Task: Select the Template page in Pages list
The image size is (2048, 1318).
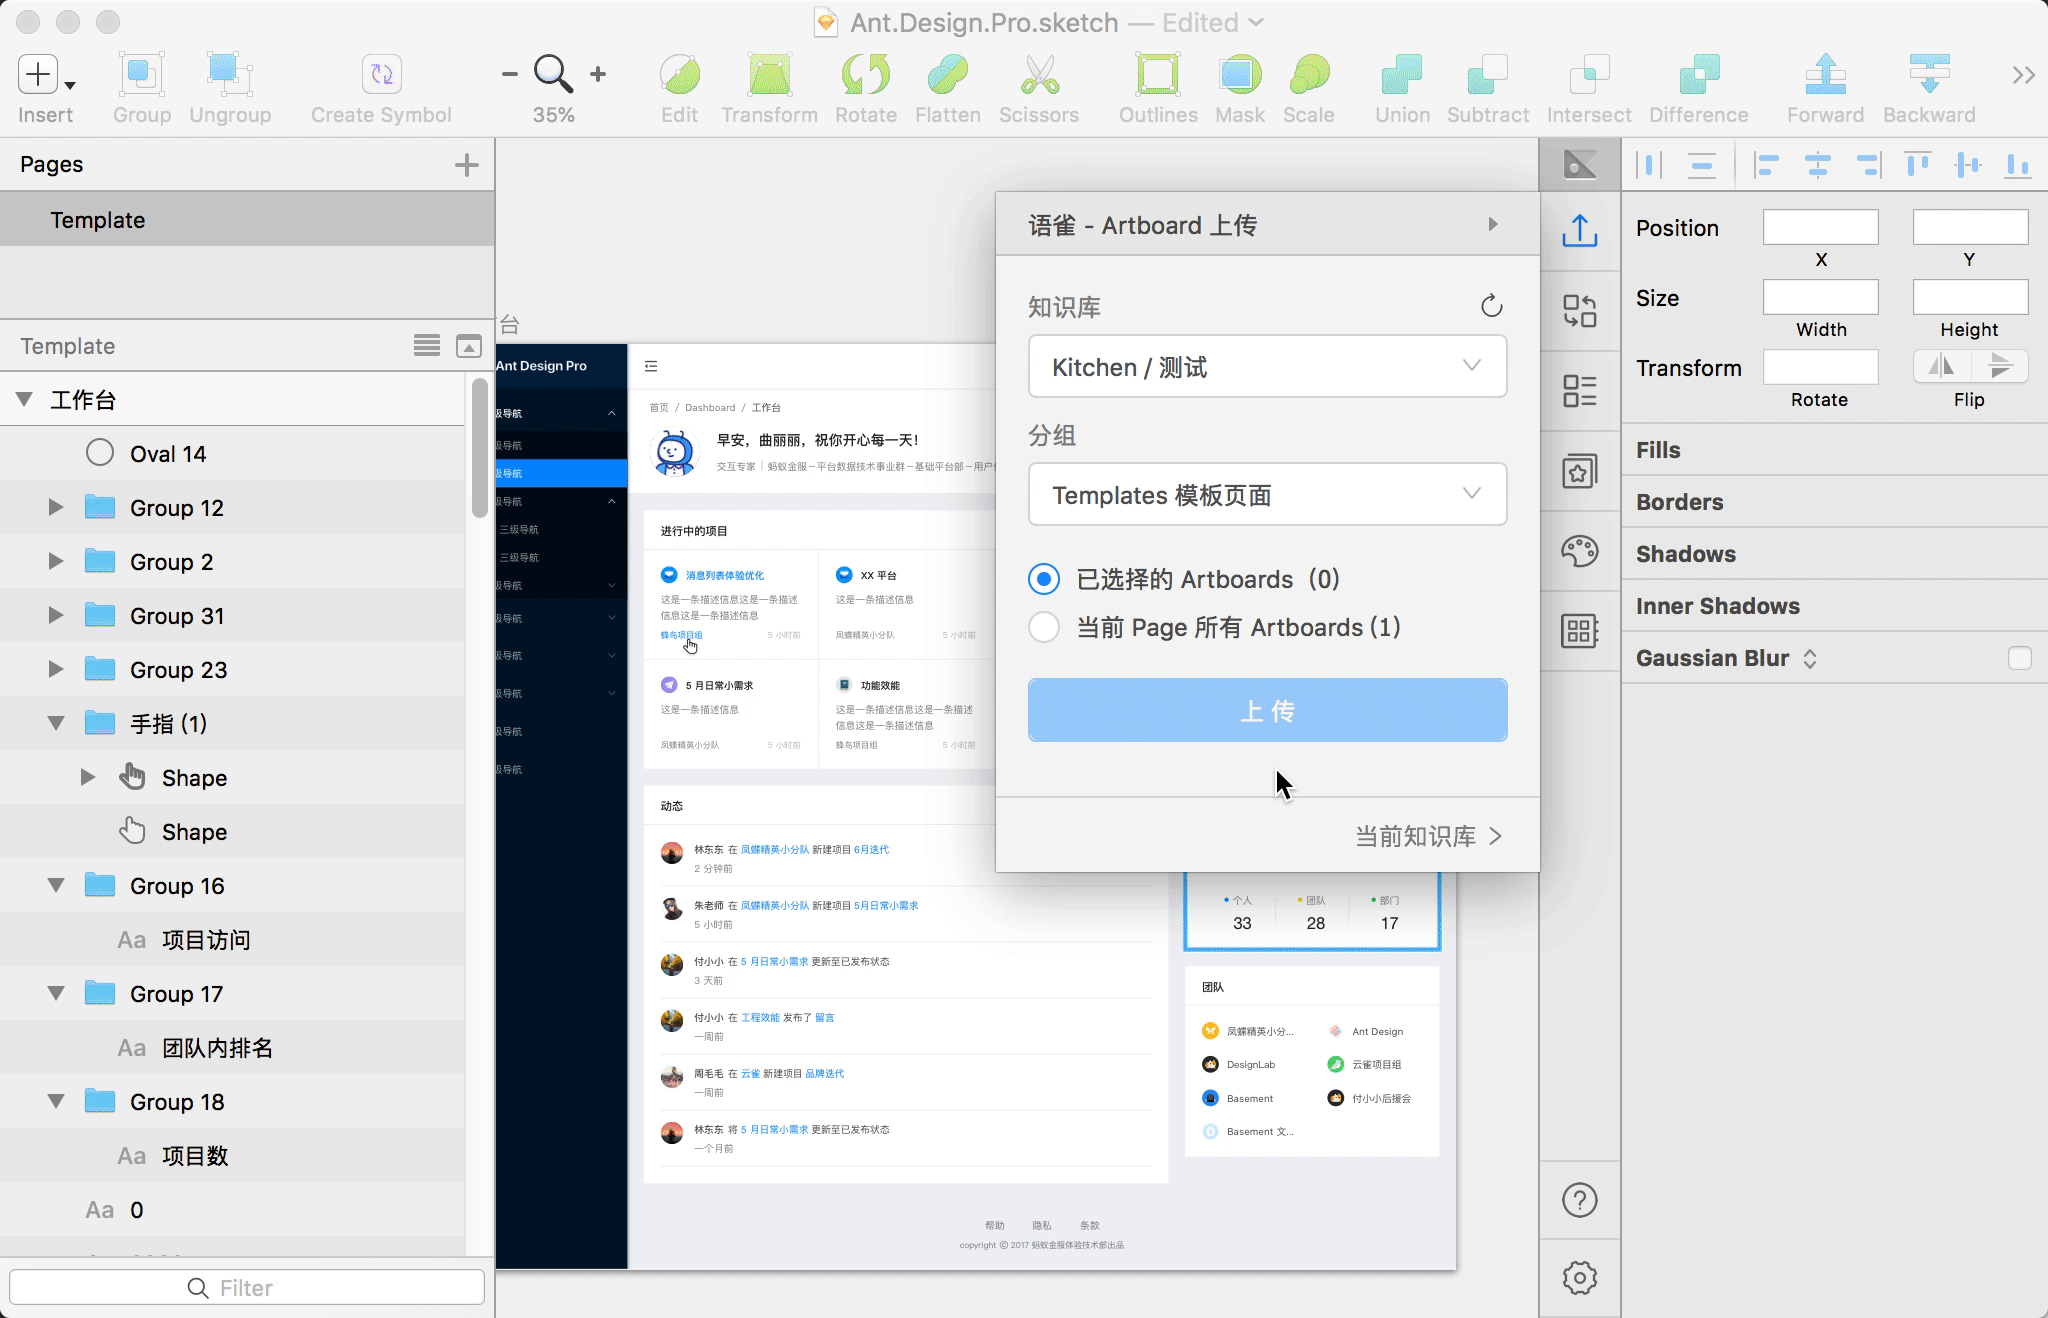Action: pyautogui.click(x=98, y=220)
